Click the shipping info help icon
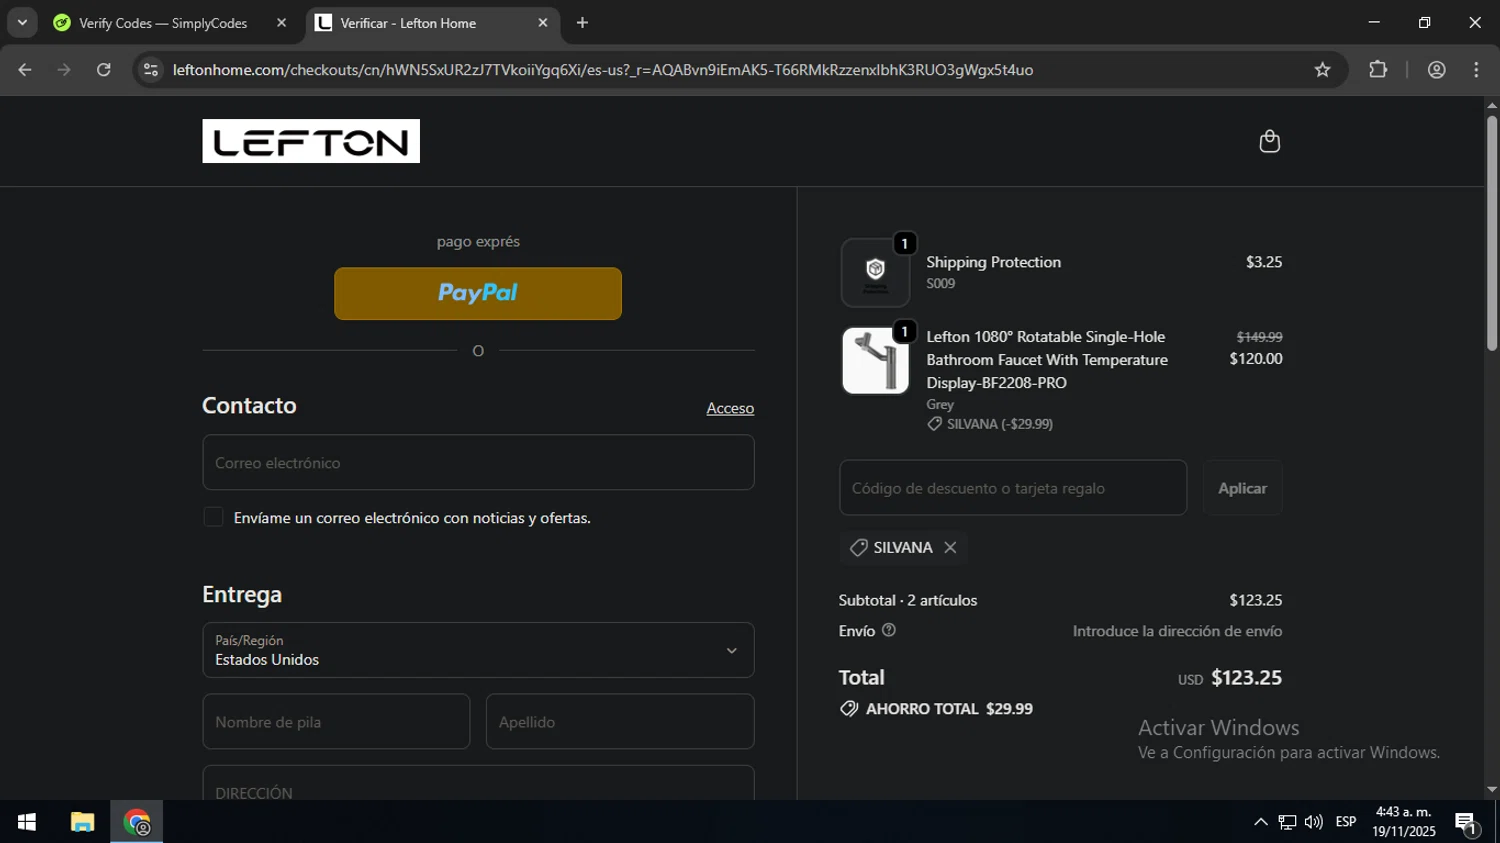This screenshot has height=843, width=1500. (x=889, y=630)
